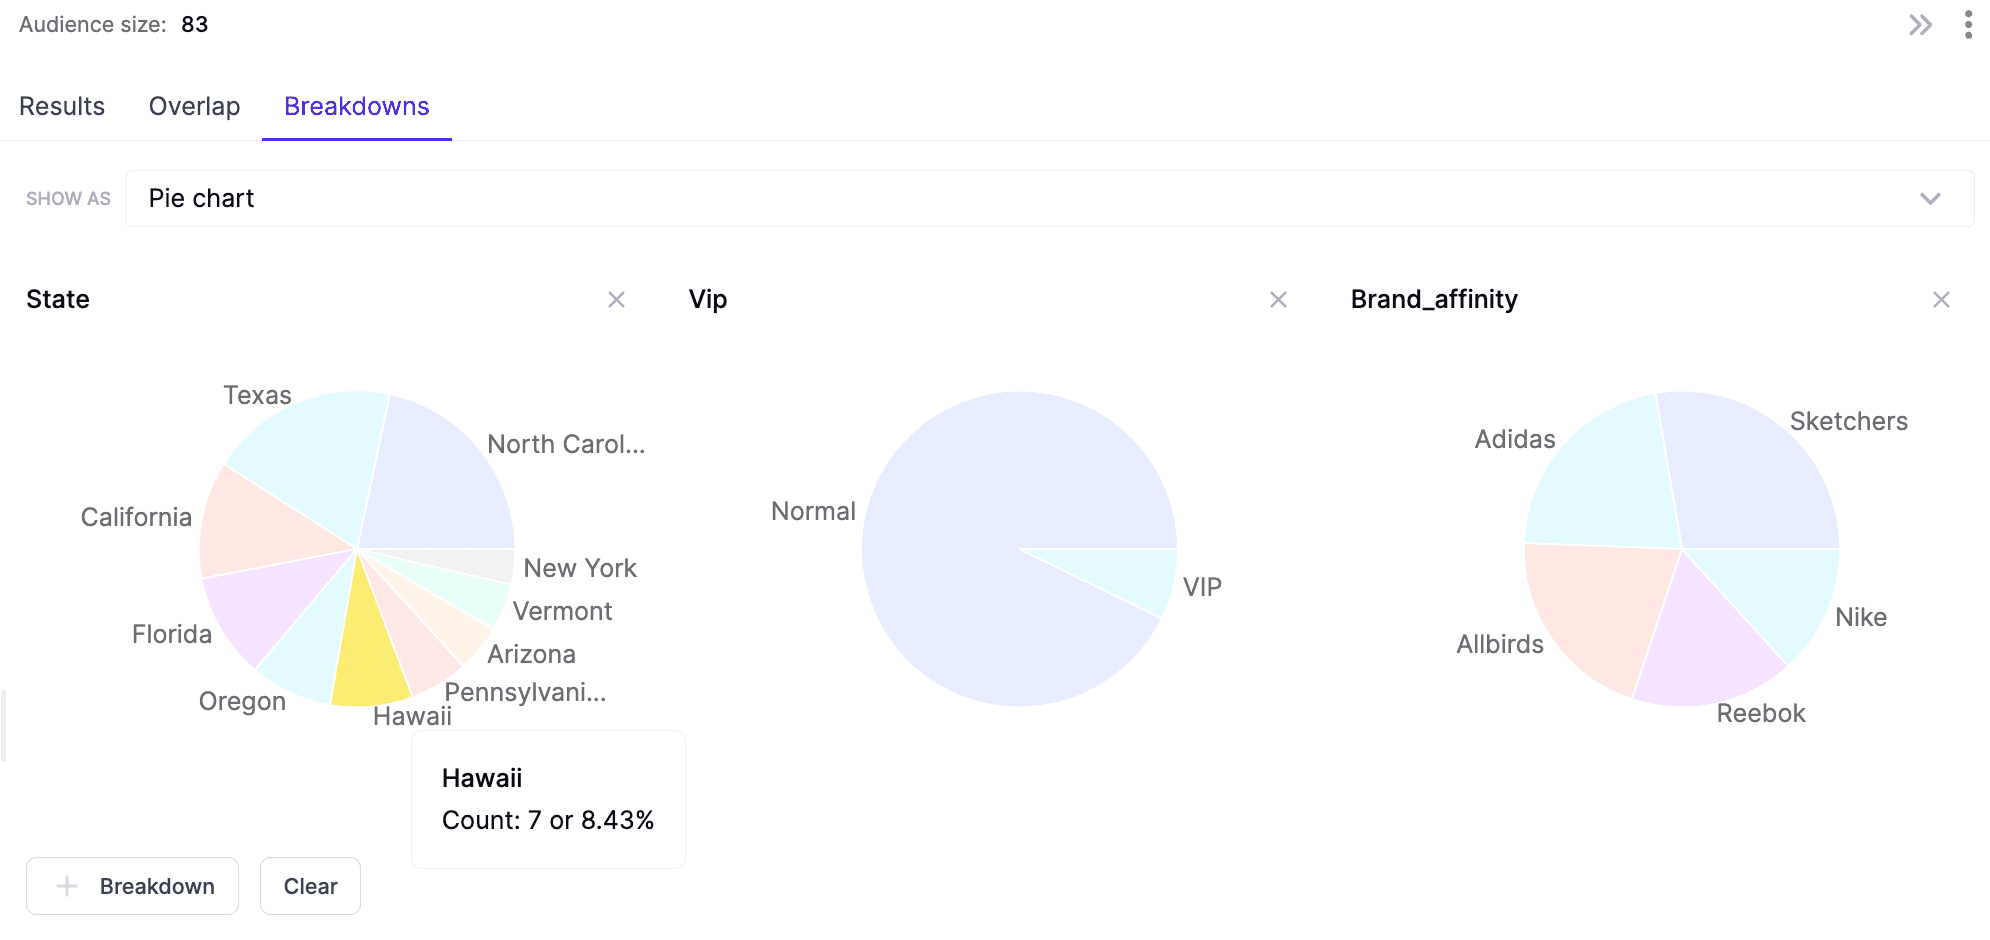Remove the Brand_affinity breakdown chart
Viewport: 1990px width, 940px height.
pyautogui.click(x=1941, y=300)
